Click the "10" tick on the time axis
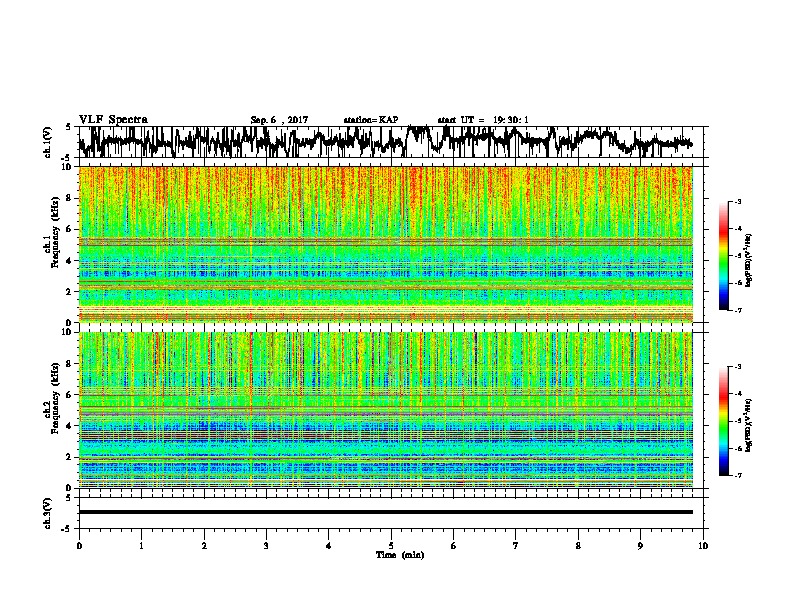Screen dimensions: 792x612 click(x=703, y=546)
